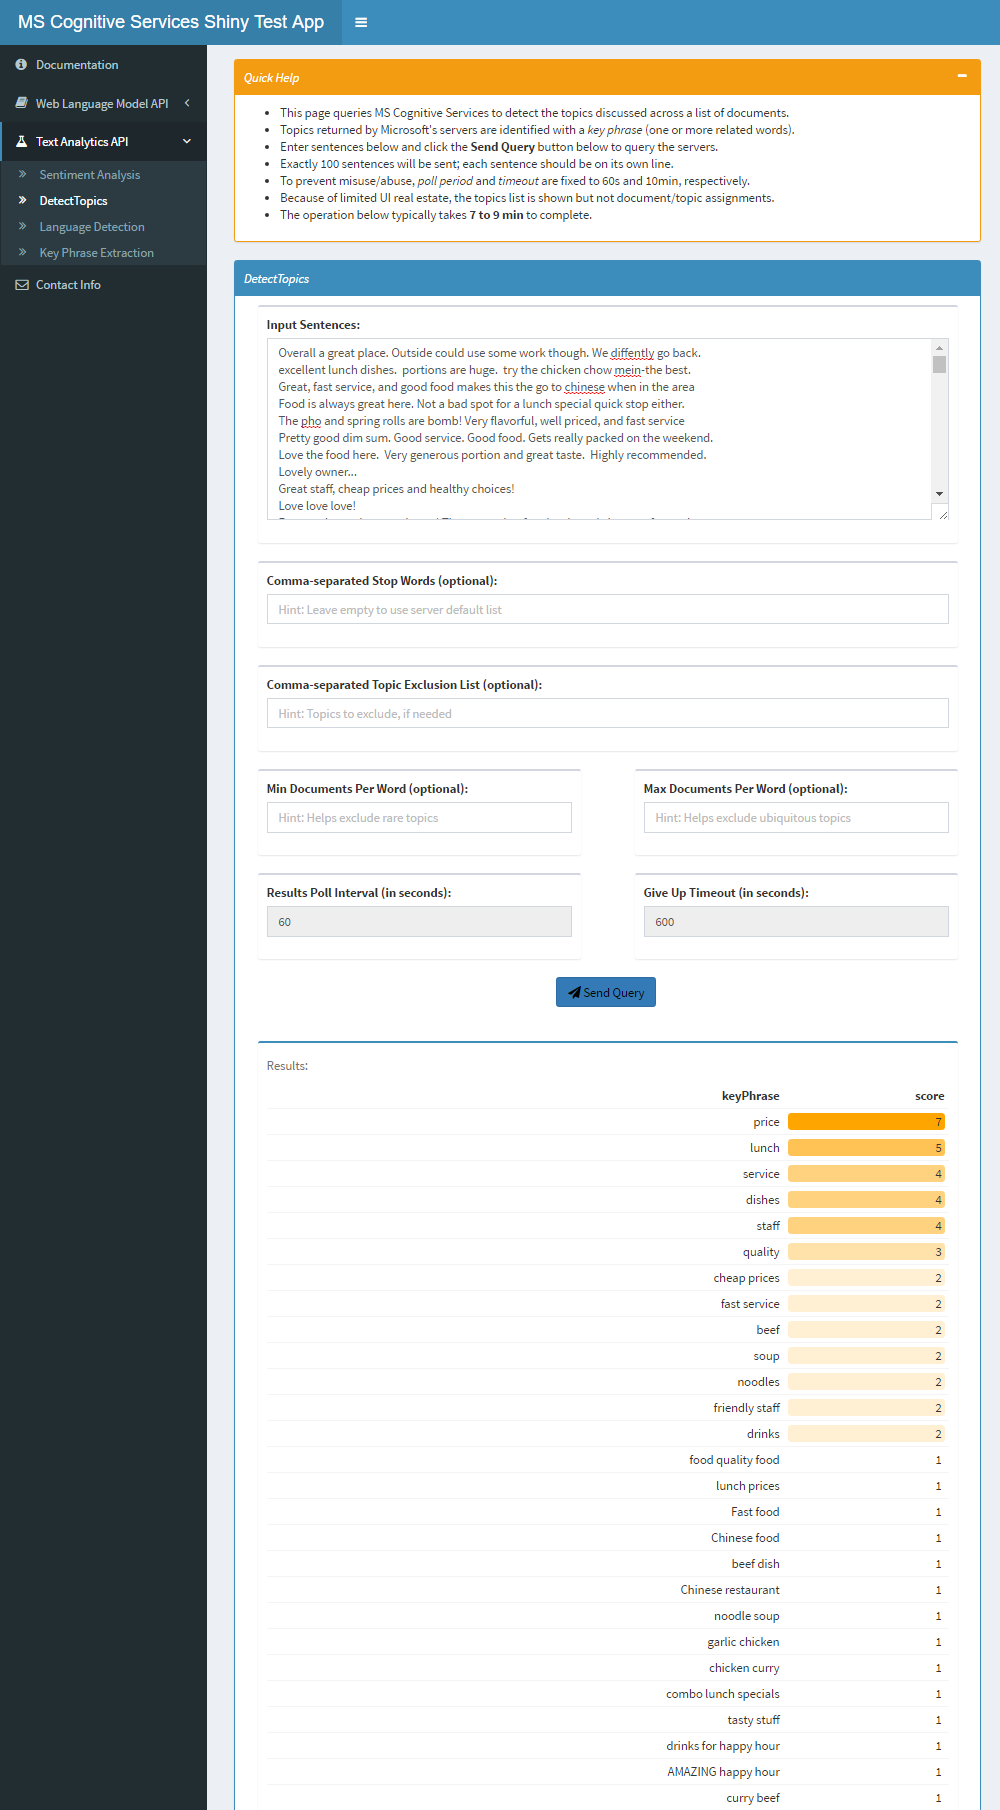Click the MS Cognitive Services Shiny Test App title
Image resolution: width=1000 pixels, height=1810 pixels.
tap(171, 22)
